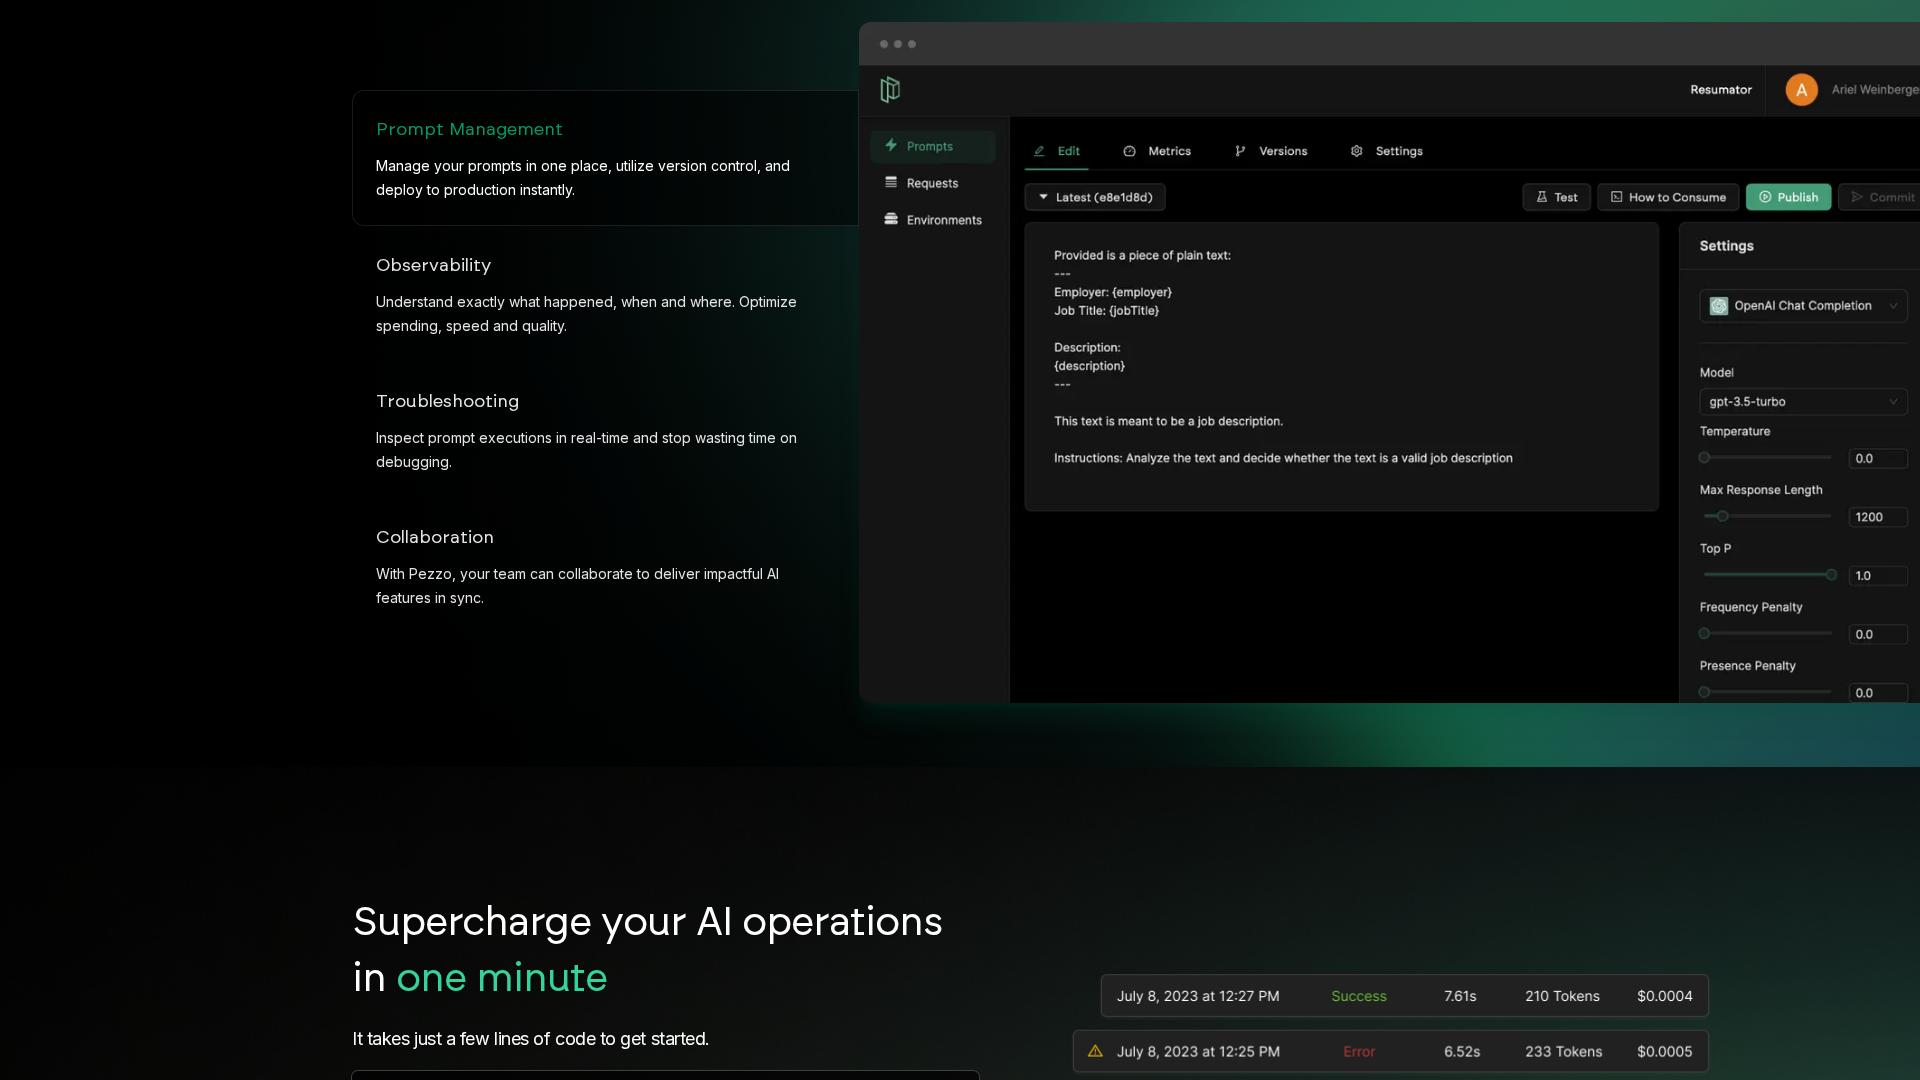Click the OpenAI logo in the provider selector
This screenshot has height=1080, width=1920.
[x=1719, y=306]
